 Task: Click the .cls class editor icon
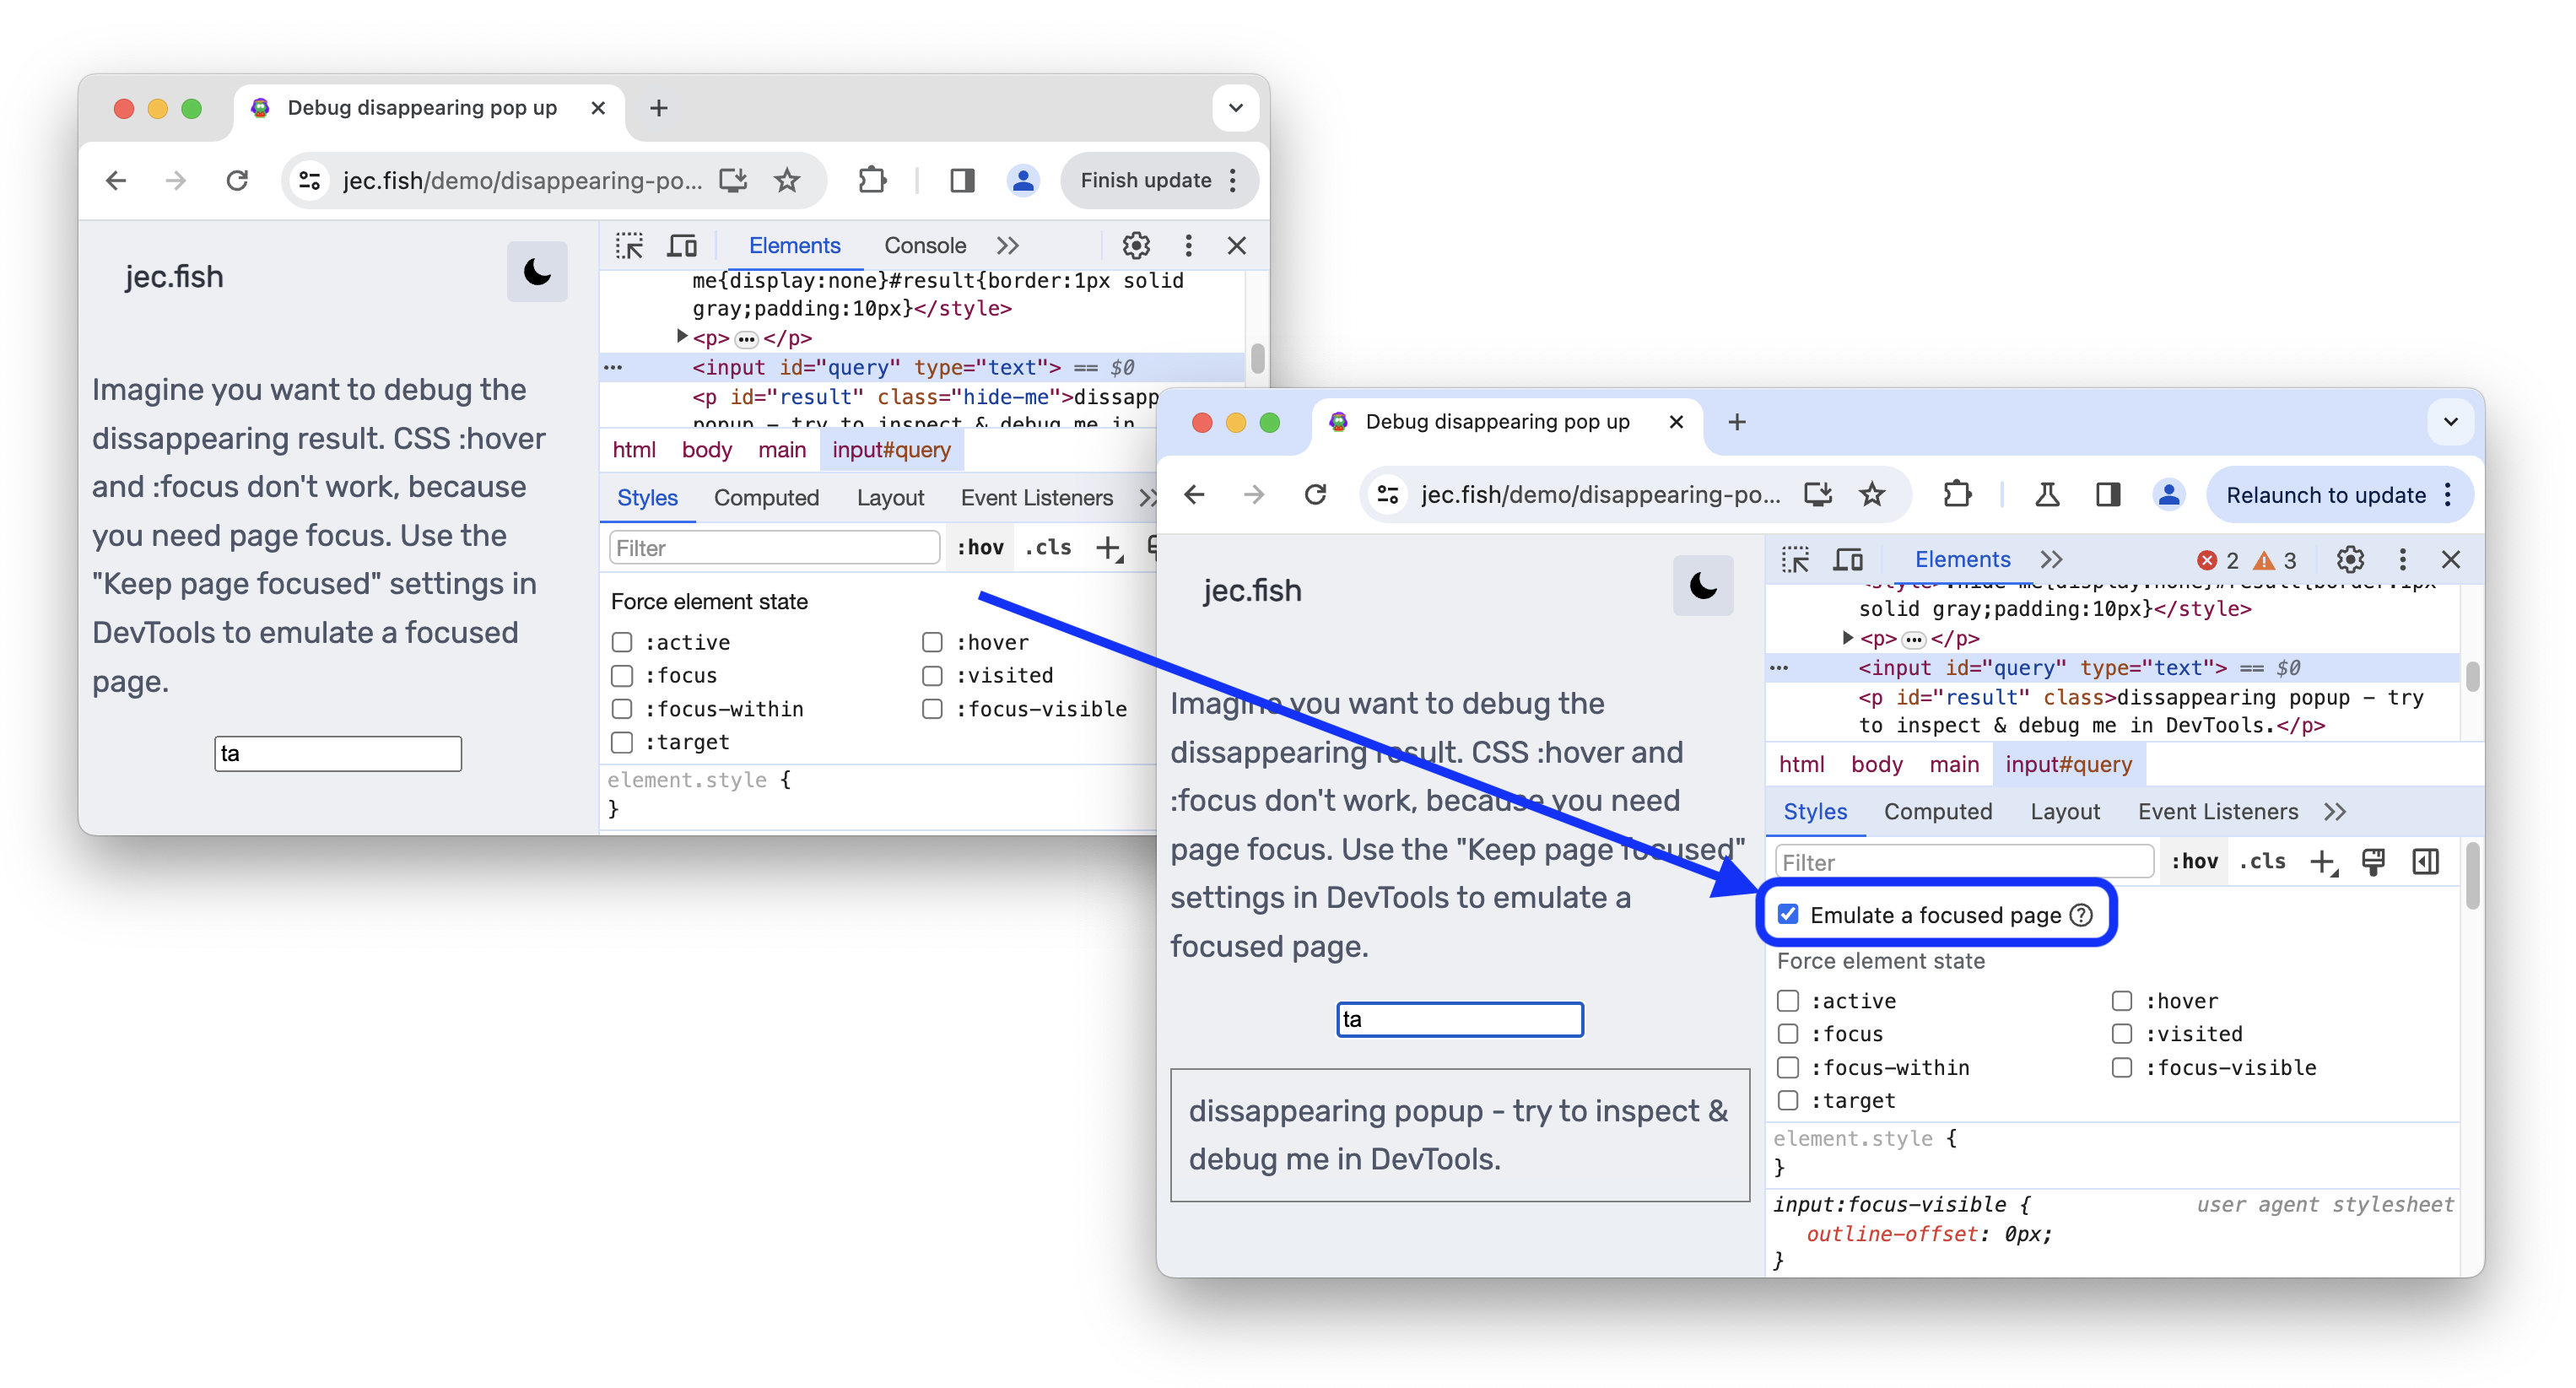2260,860
